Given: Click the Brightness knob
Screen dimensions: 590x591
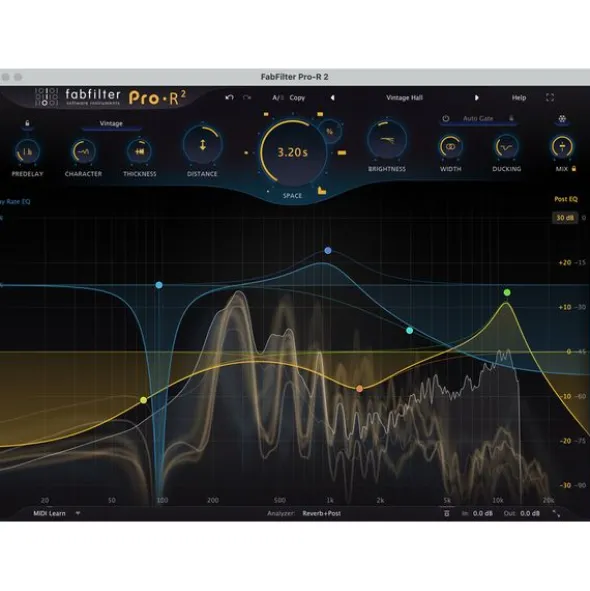Looking at the screenshot, I should (x=387, y=140).
